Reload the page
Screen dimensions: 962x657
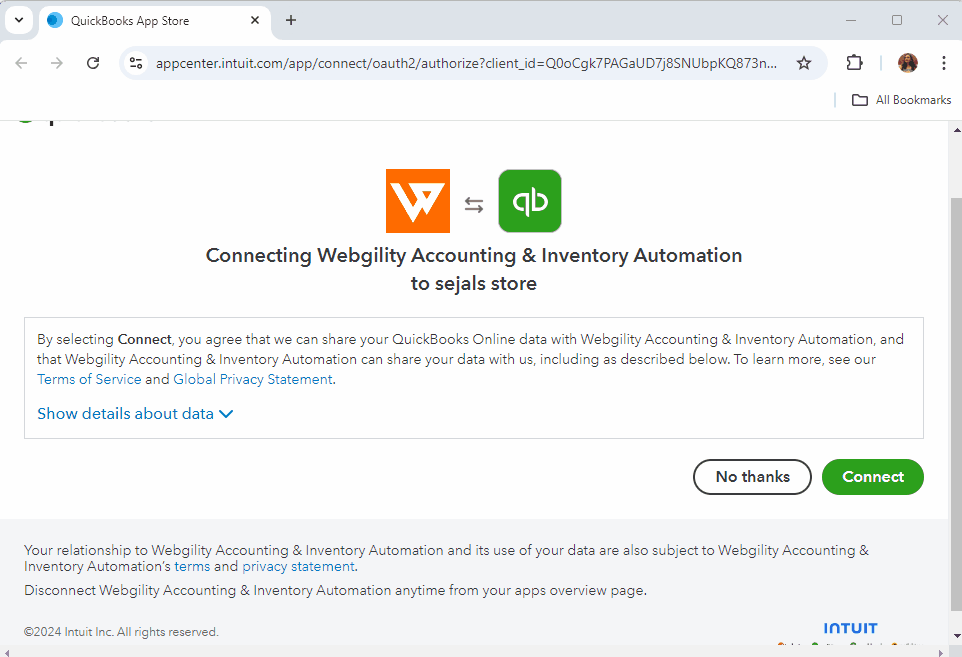pos(93,63)
